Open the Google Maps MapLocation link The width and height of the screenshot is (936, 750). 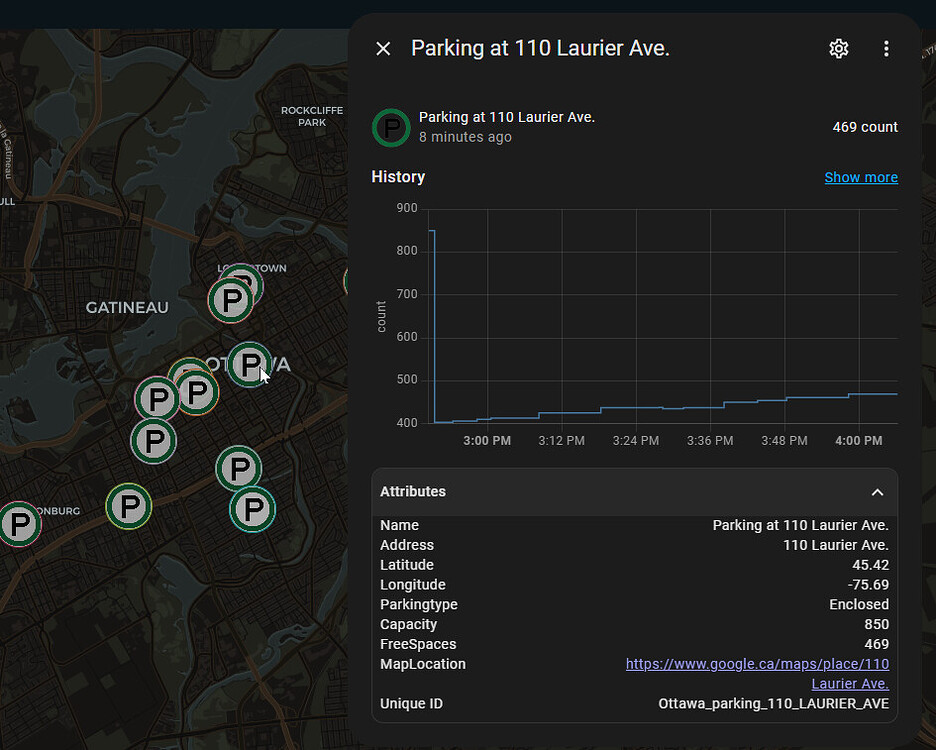click(757, 664)
